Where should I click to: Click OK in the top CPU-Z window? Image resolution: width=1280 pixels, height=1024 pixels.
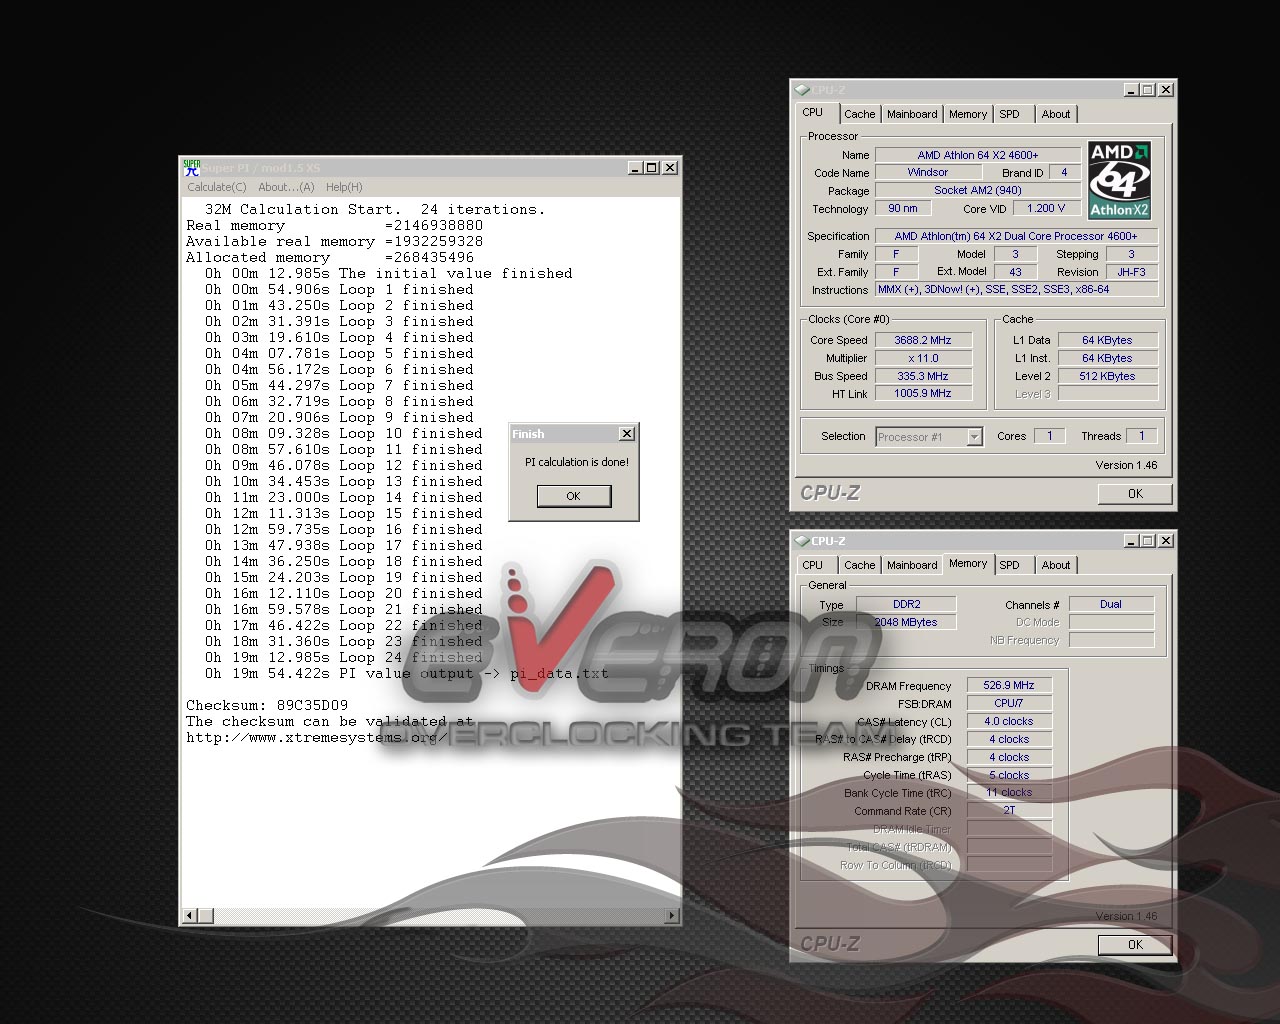coord(1135,494)
